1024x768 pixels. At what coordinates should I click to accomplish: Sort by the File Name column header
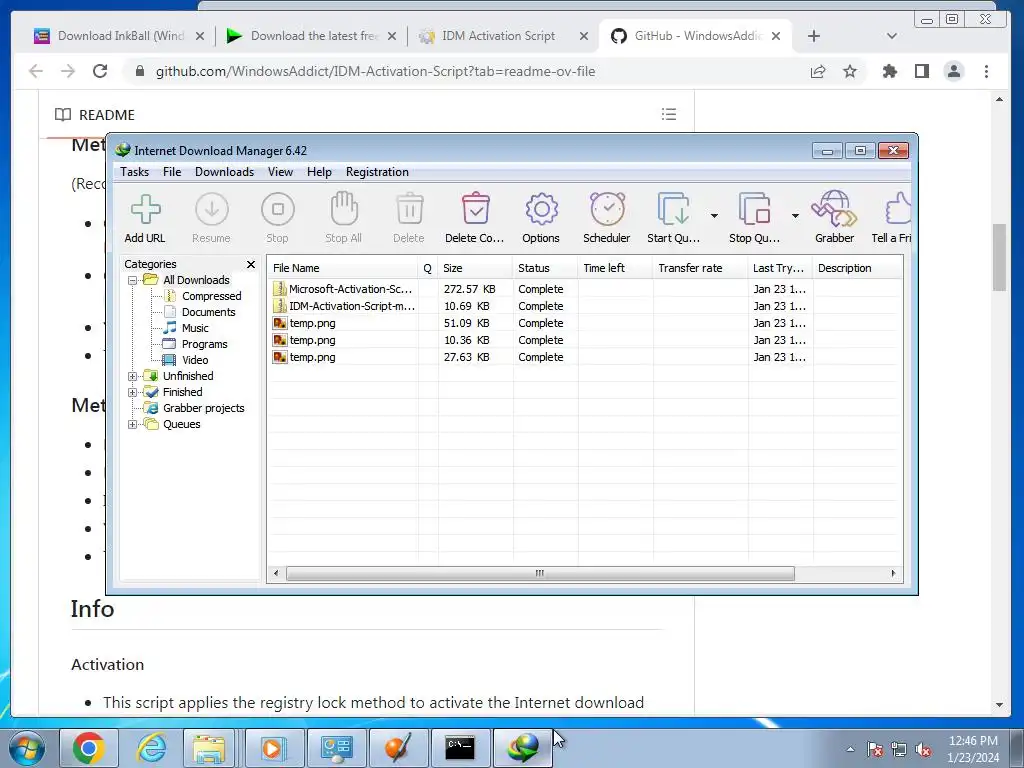pos(343,268)
